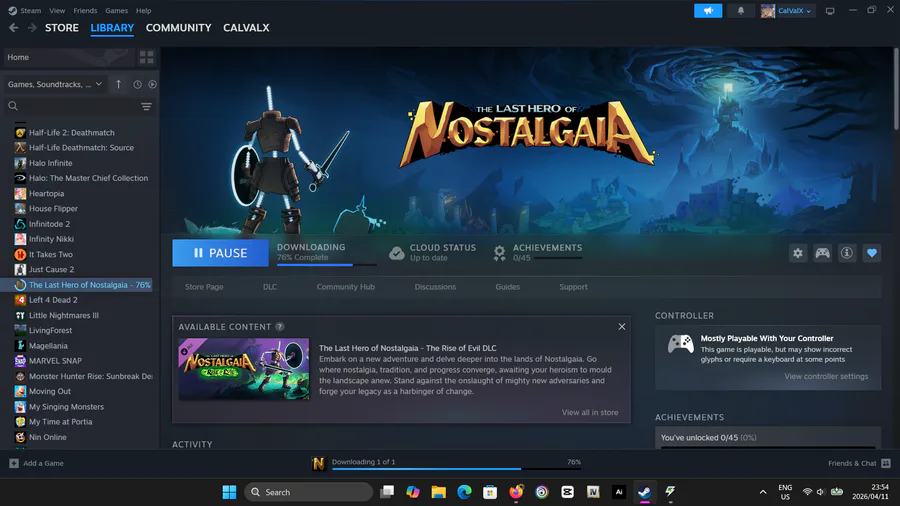Image resolution: width=900 pixels, height=506 pixels.
Task: Toggle the favorite heart icon
Action: [x=872, y=253]
